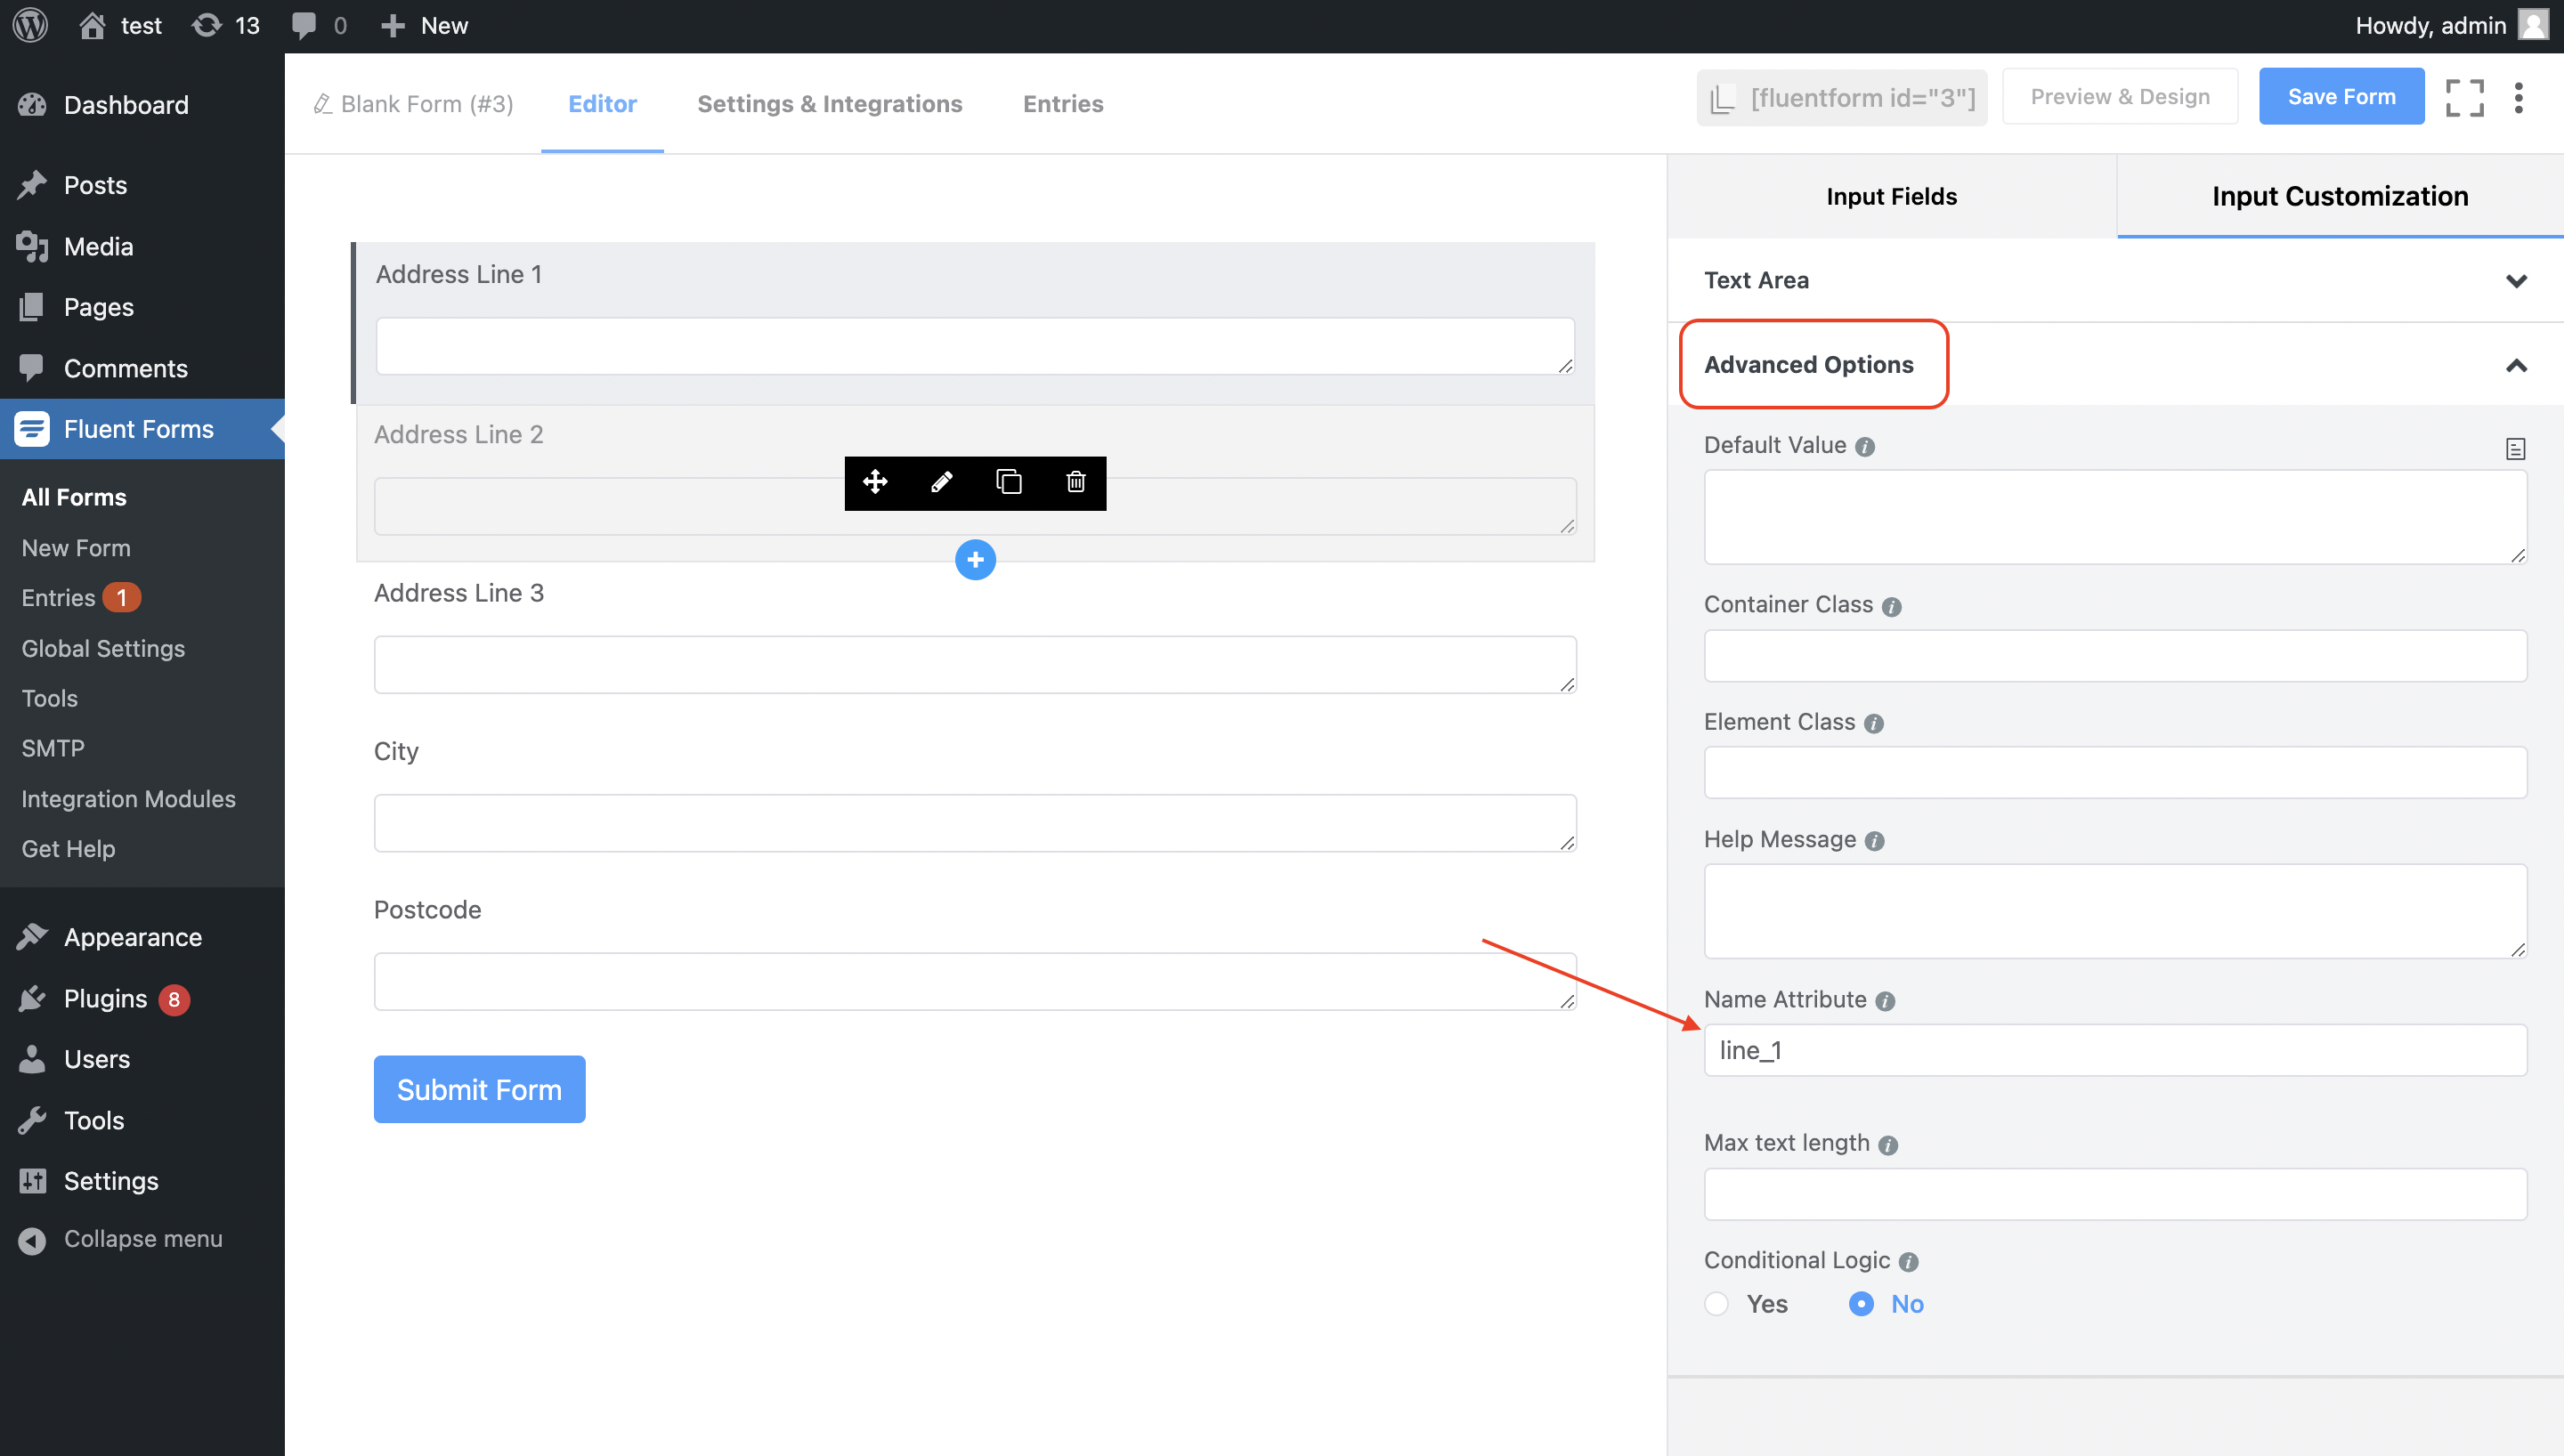
Task: Click the Name Attribute input containing line_1
Action: coord(2114,1050)
